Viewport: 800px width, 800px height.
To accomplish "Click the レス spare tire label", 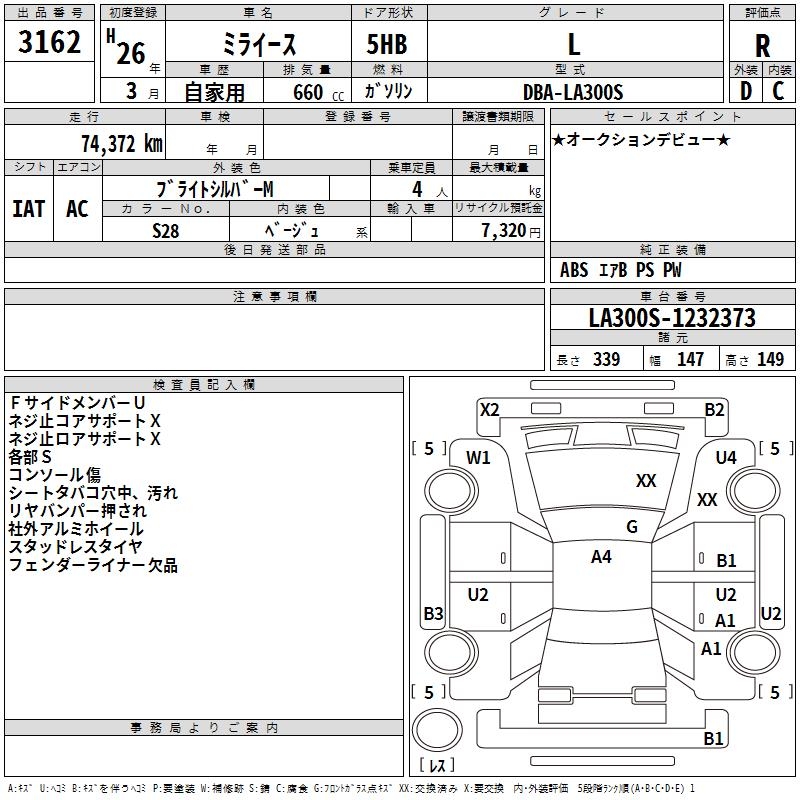I will [x=437, y=764].
